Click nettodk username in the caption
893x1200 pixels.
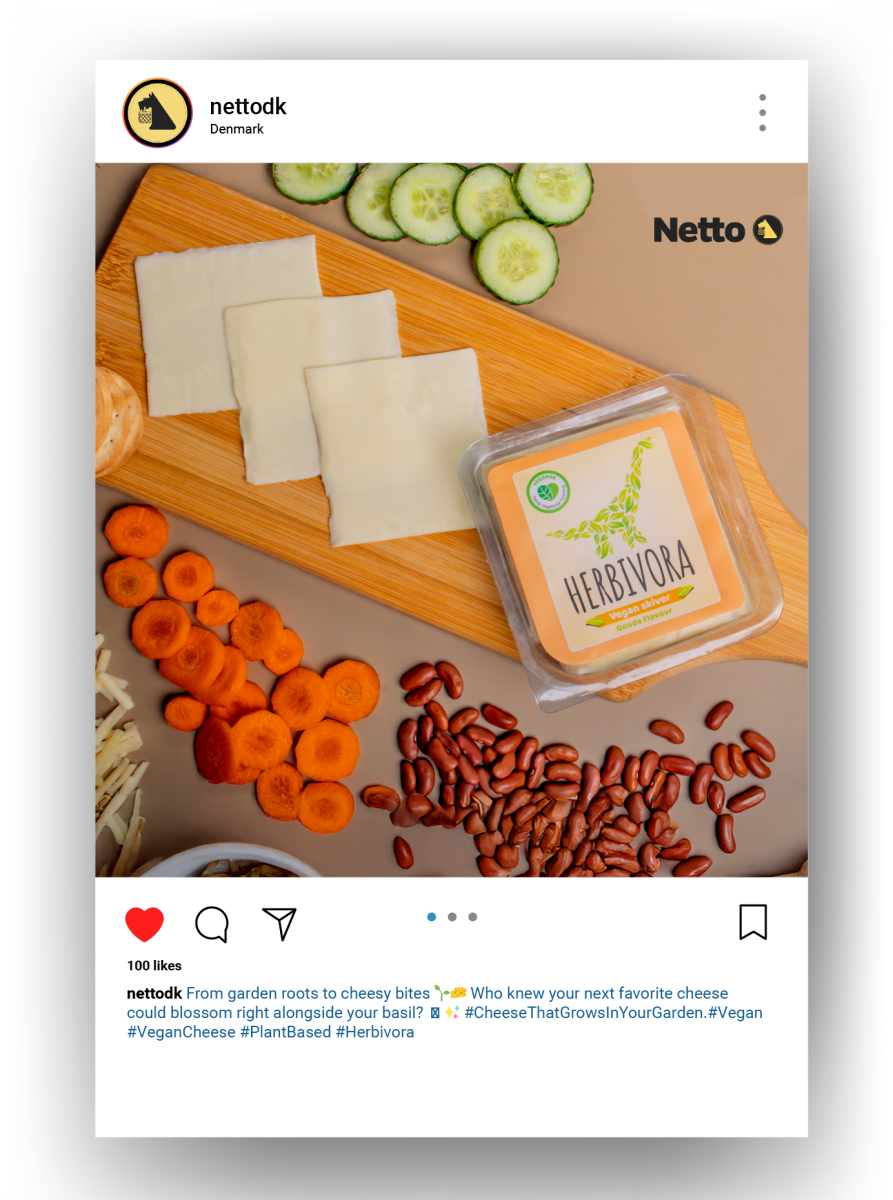[154, 993]
